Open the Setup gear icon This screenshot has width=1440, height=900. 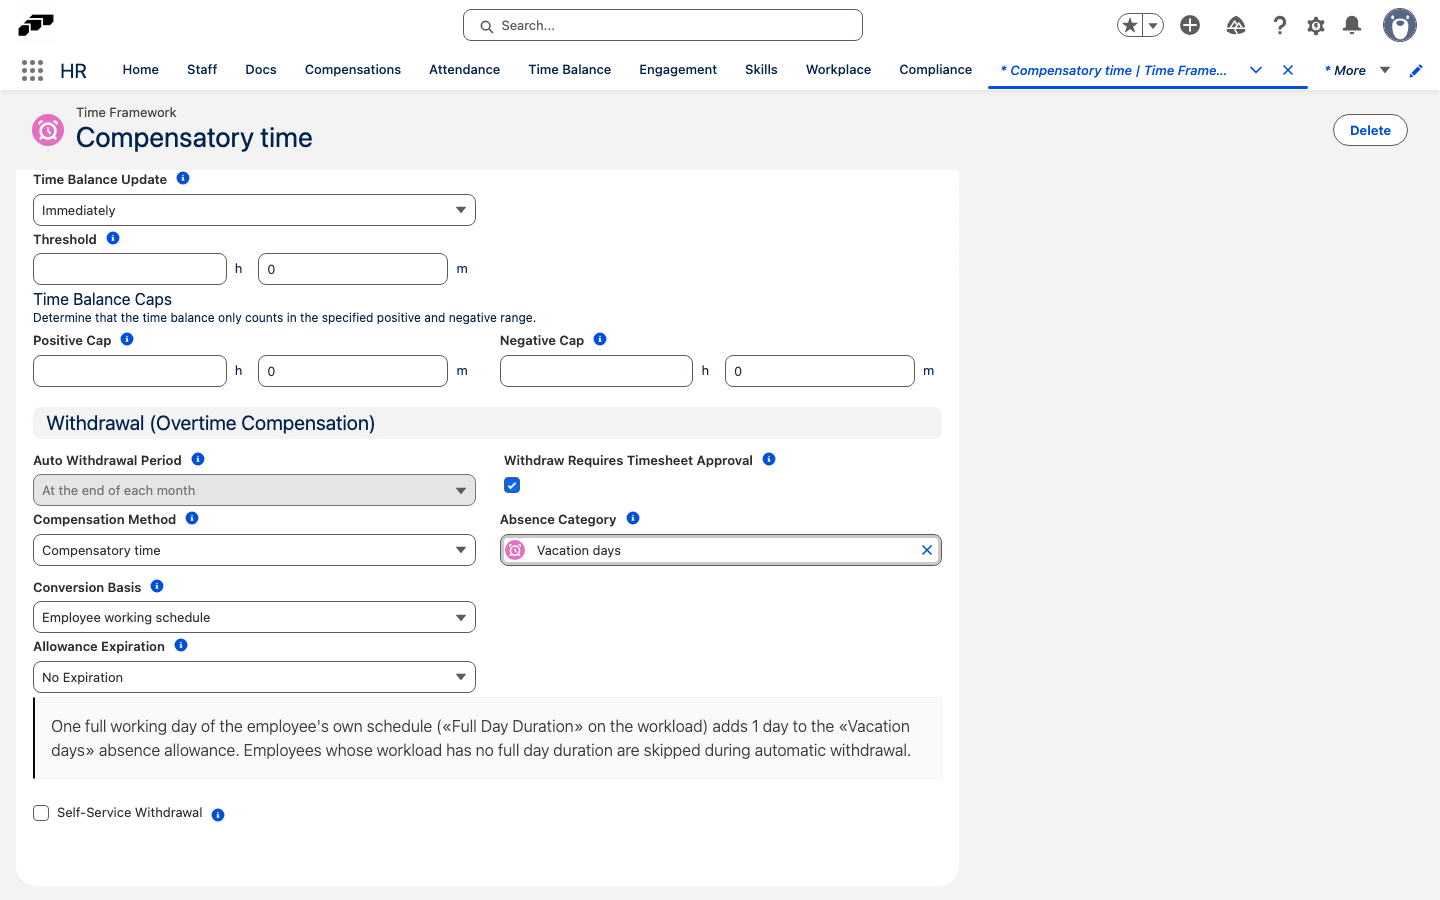1316,25
